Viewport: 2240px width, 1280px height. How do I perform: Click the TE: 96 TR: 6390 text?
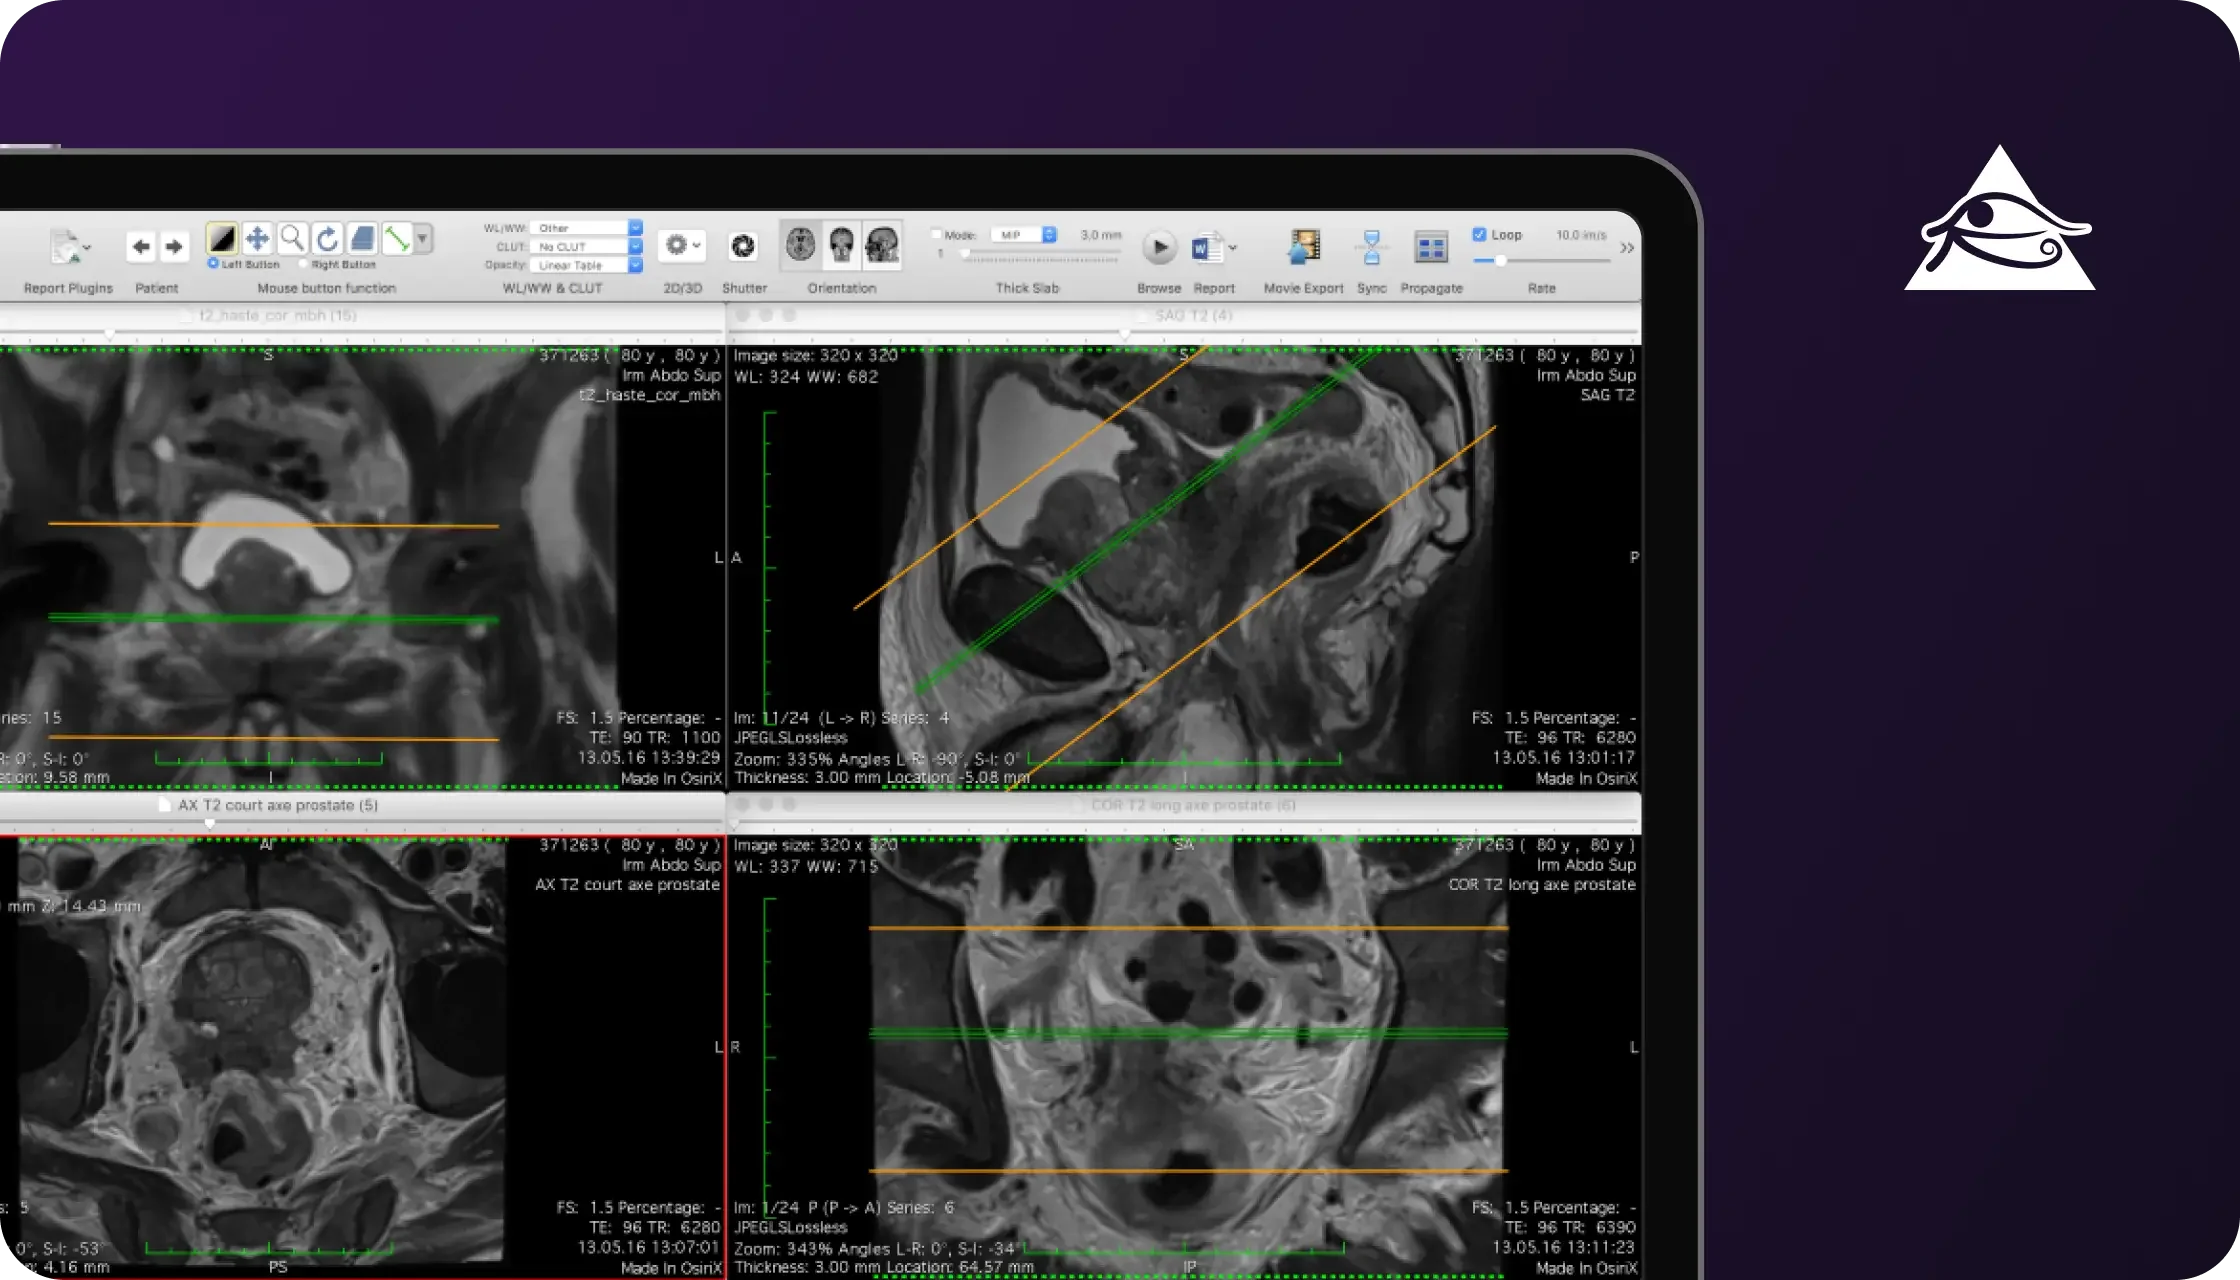point(1570,1228)
